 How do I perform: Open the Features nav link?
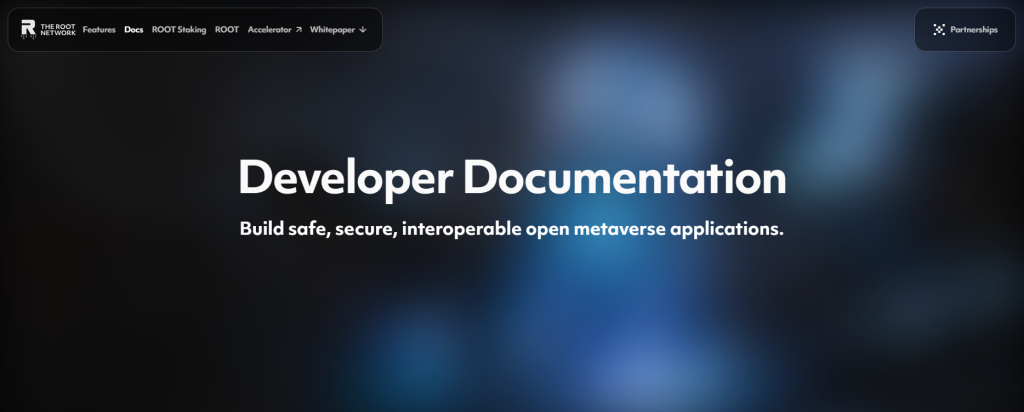tap(99, 30)
